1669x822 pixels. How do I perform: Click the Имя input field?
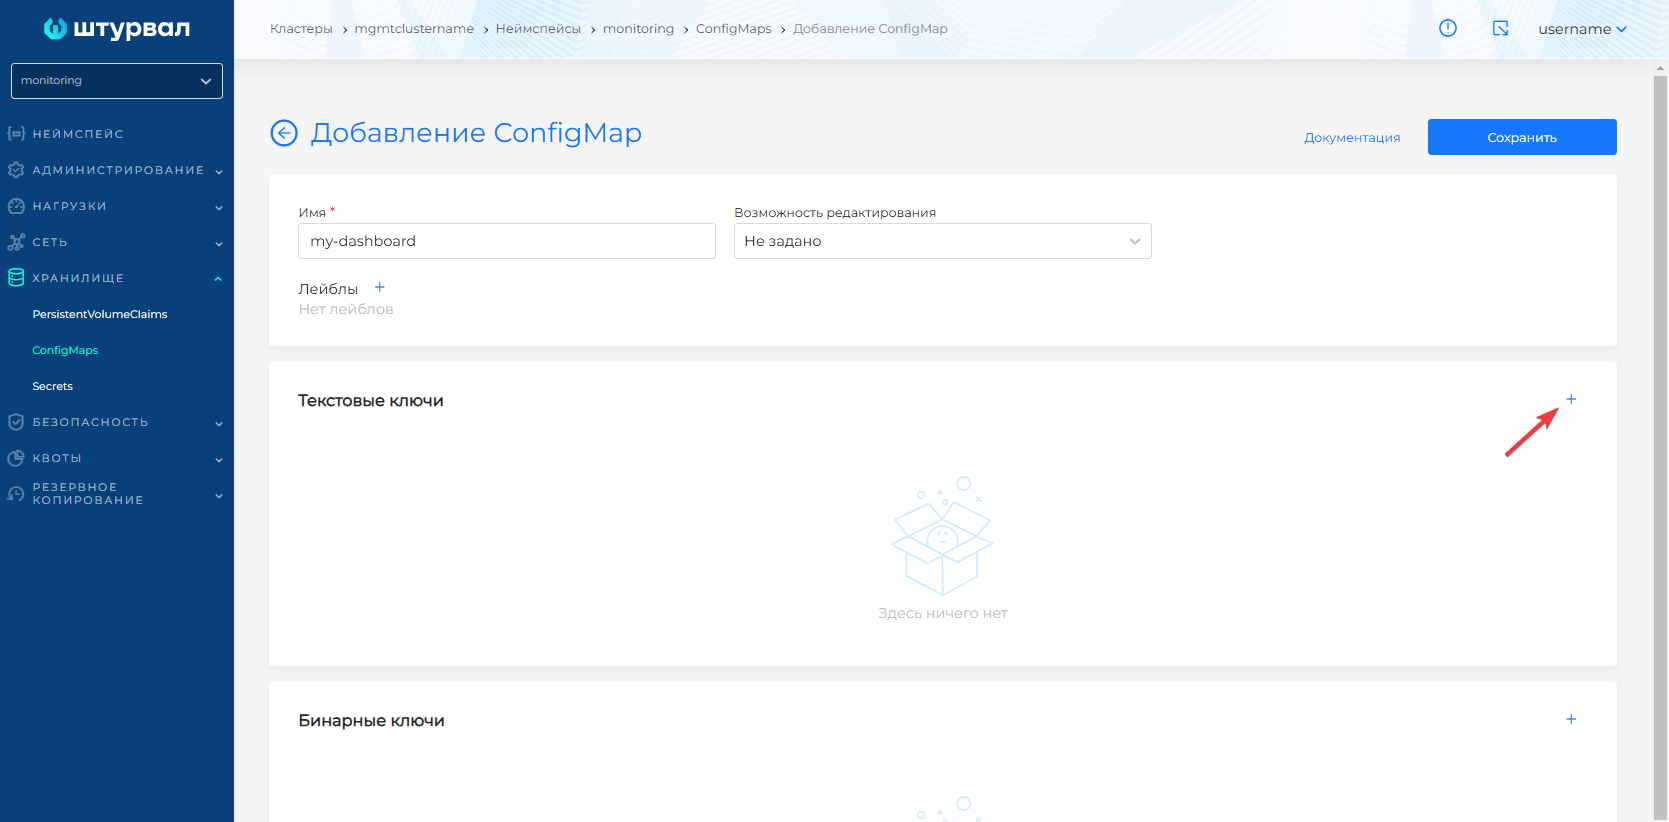point(506,241)
